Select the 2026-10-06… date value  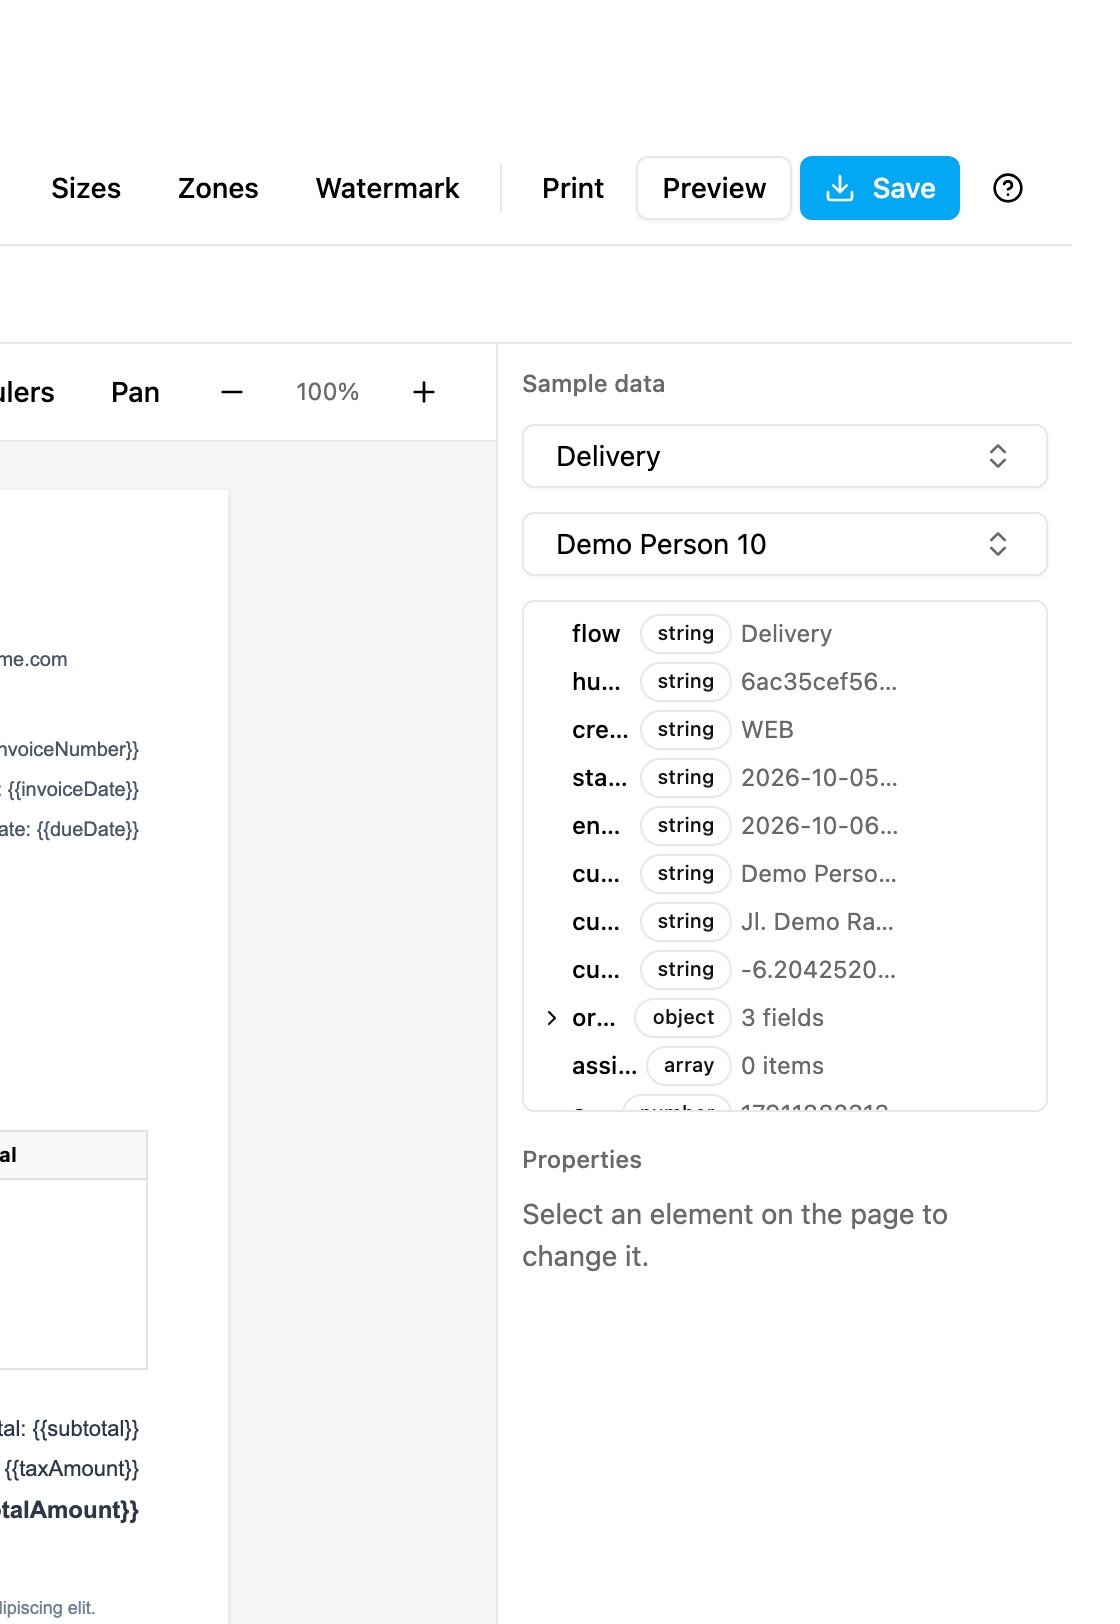pyautogui.click(x=819, y=826)
